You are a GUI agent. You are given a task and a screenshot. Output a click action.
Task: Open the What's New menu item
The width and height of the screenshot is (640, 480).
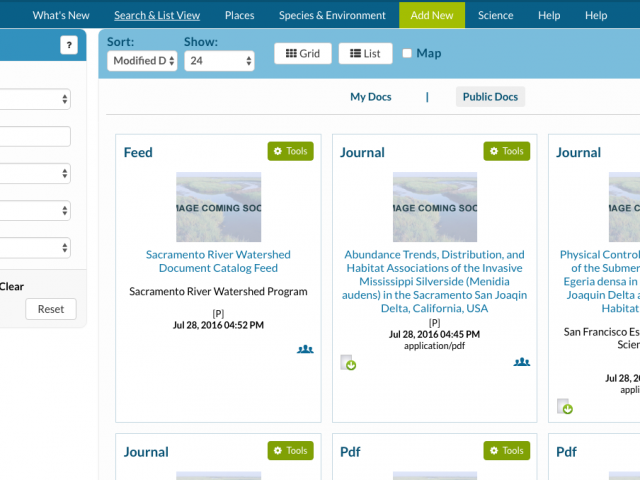pos(61,16)
